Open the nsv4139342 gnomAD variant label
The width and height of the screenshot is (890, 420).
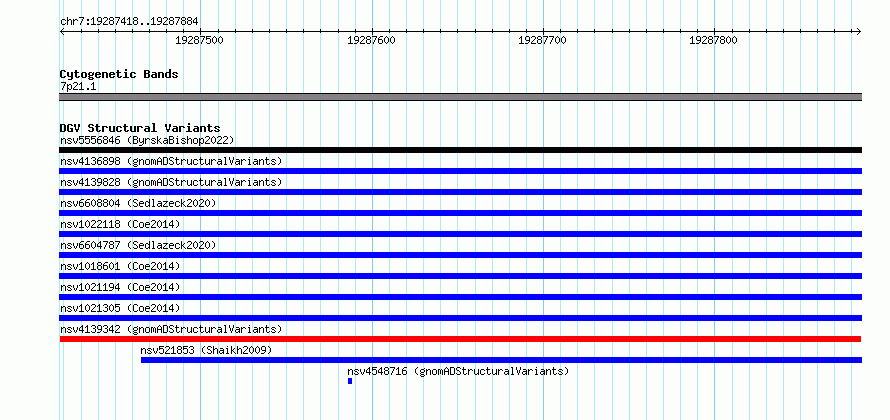[171, 329]
